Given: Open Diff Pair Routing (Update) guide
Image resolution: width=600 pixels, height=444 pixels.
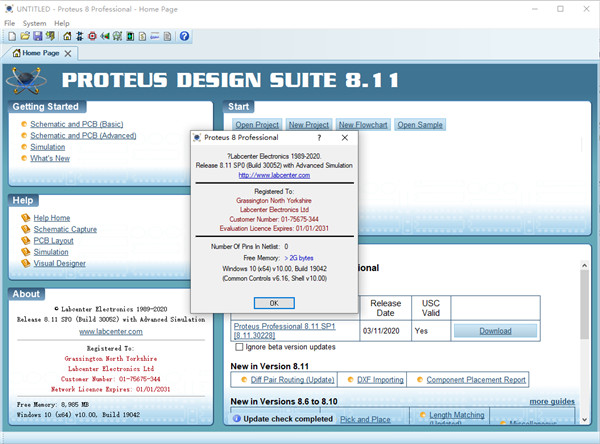Looking at the screenshot, I should (x=292, y=380).
